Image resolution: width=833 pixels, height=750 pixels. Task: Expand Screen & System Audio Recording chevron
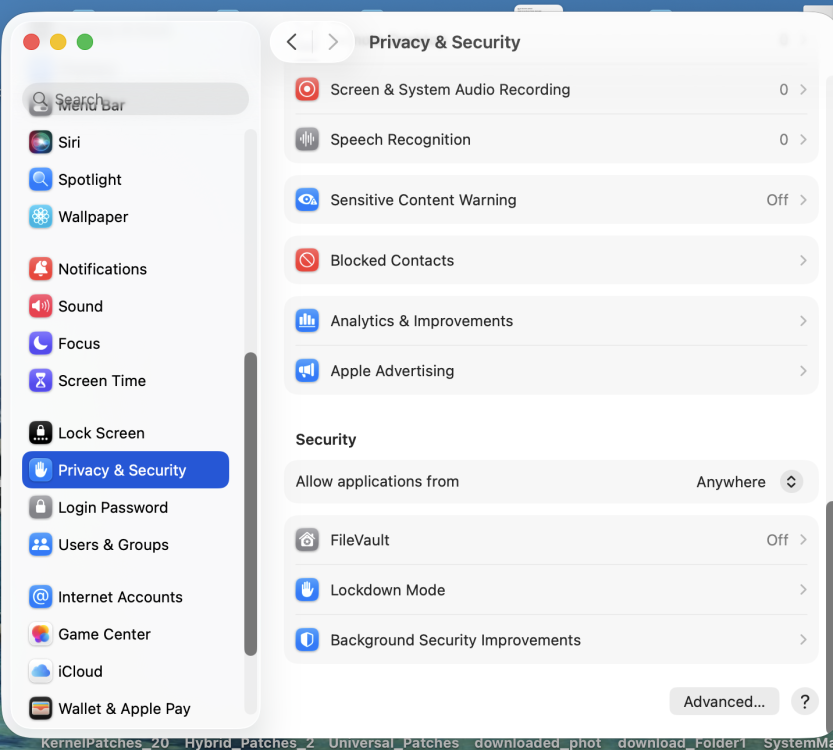click(803, 89)
